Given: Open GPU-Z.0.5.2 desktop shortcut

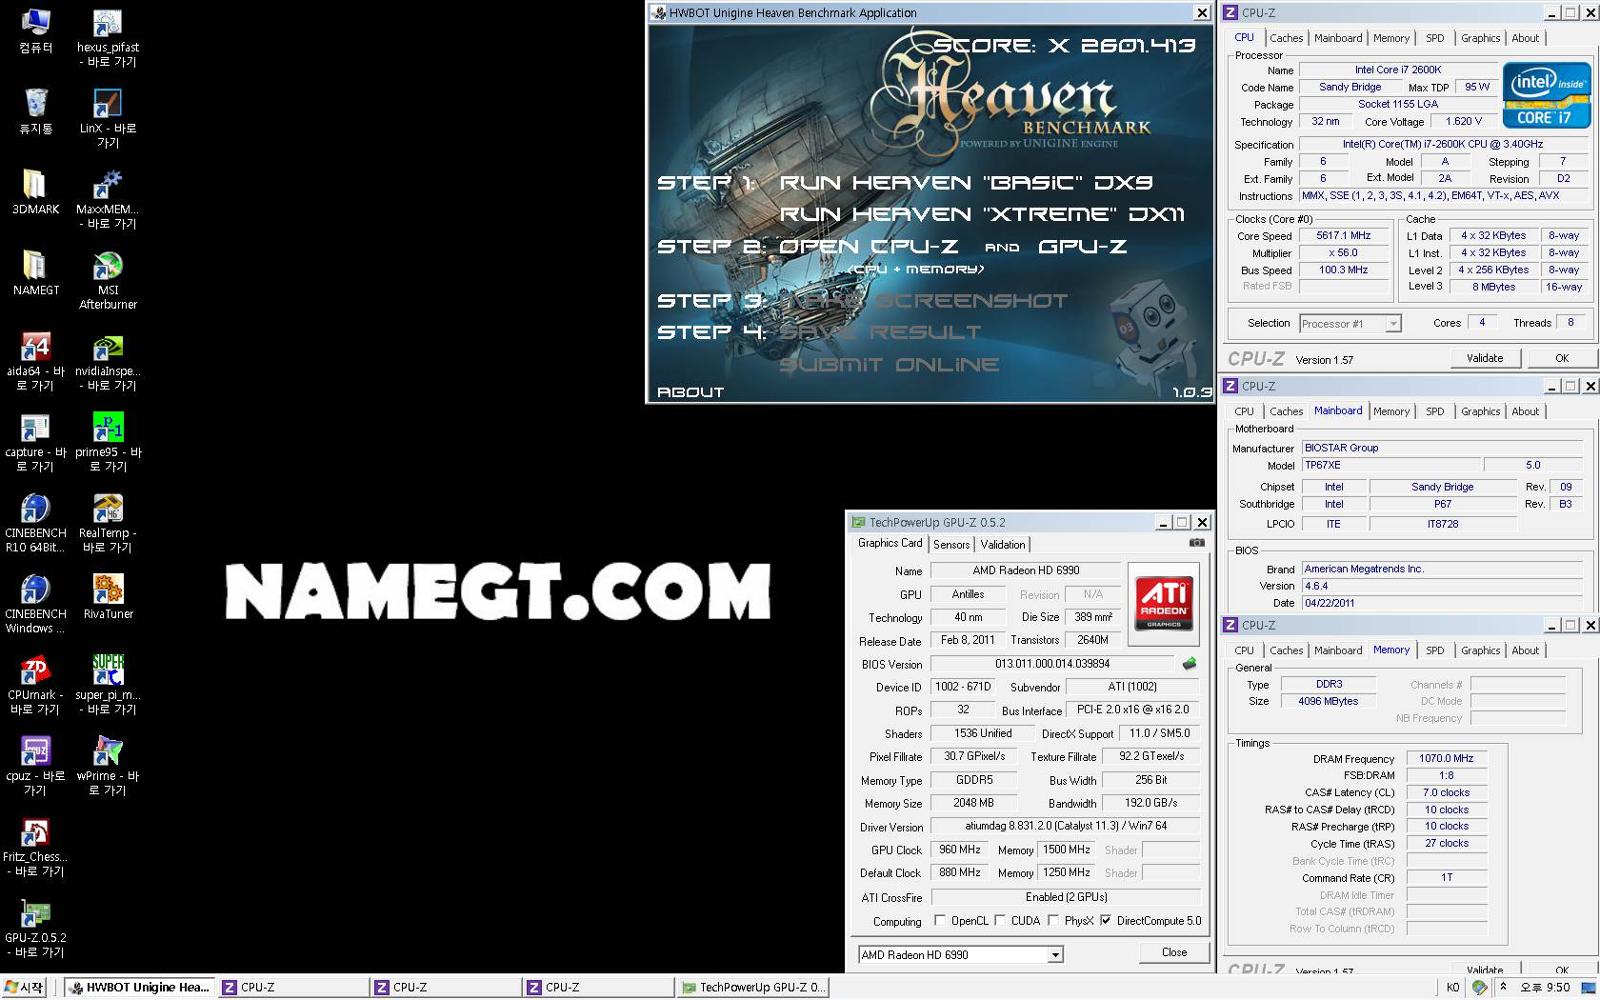Looking at the screenshot, I should [x=35, y=929].
